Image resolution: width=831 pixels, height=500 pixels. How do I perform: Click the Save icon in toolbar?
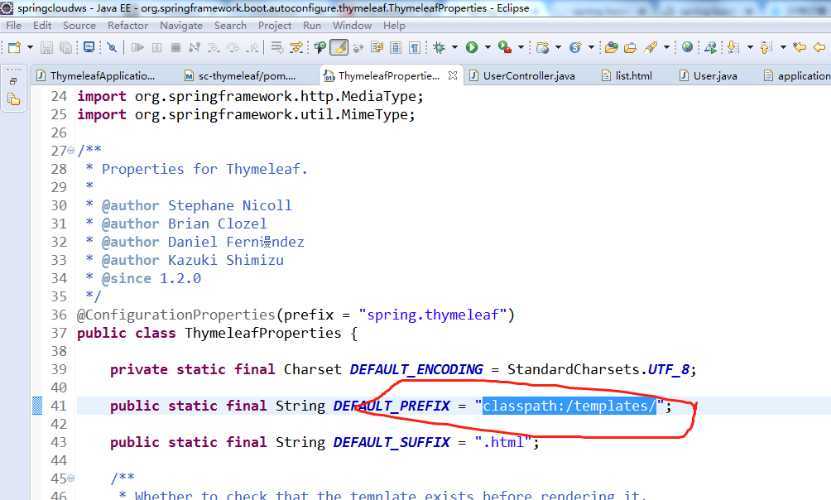[47, 48]
